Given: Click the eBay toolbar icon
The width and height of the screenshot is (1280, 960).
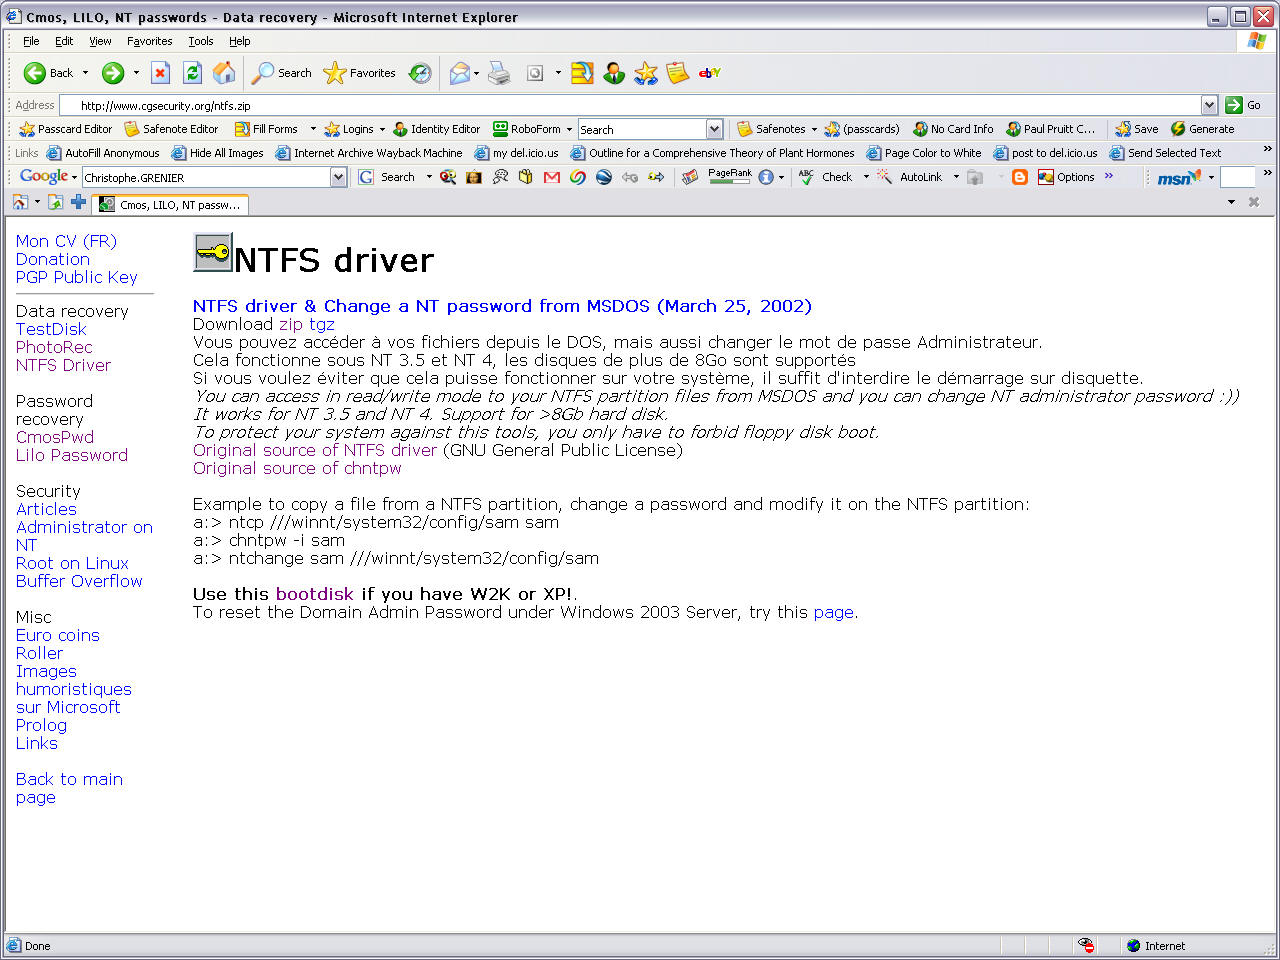Looking at the screenshot, I should click(709, 73).
